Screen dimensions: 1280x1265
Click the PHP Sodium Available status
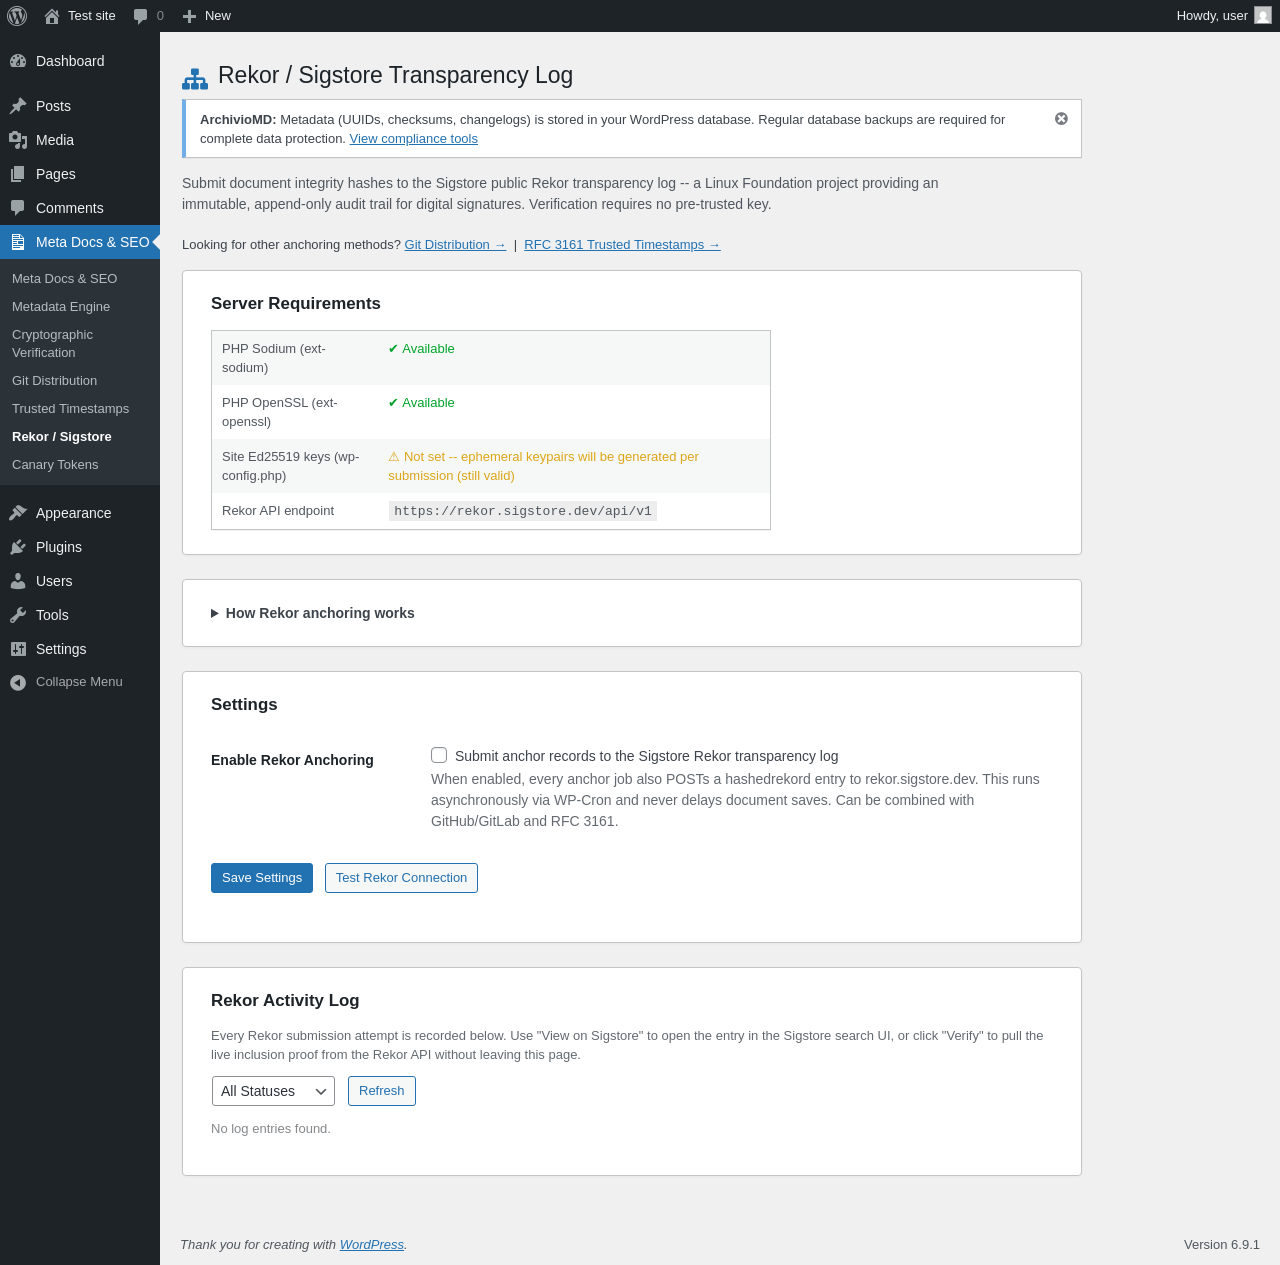click(421, 349)
